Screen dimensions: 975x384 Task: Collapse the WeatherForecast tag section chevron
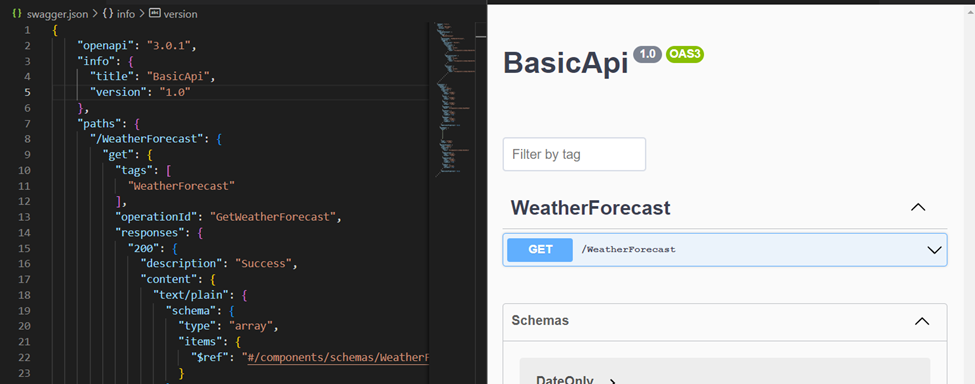pos(918,208)
